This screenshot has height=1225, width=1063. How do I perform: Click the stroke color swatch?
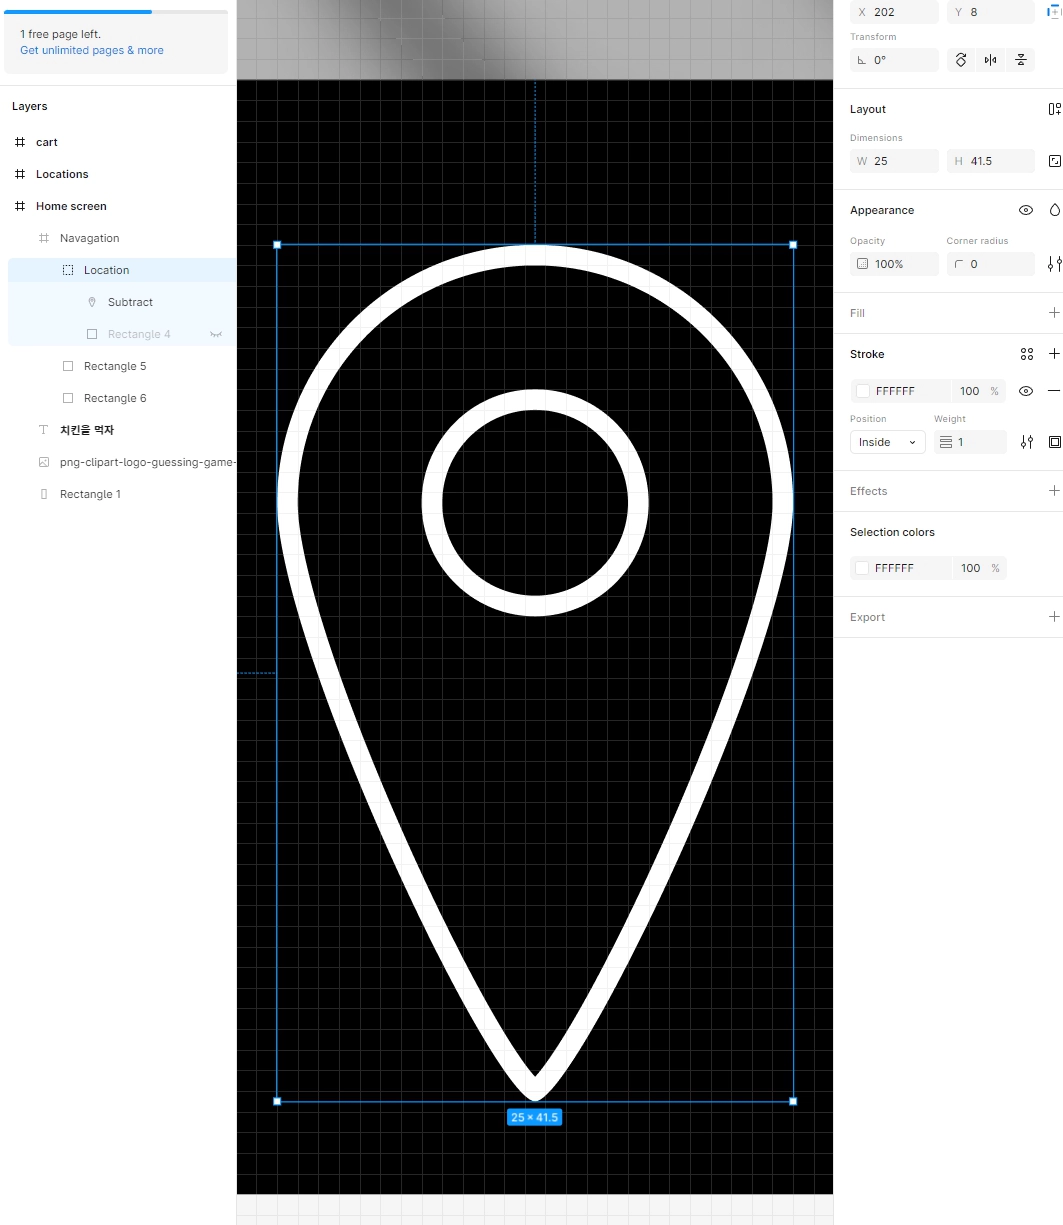click(x=863, y=391)
